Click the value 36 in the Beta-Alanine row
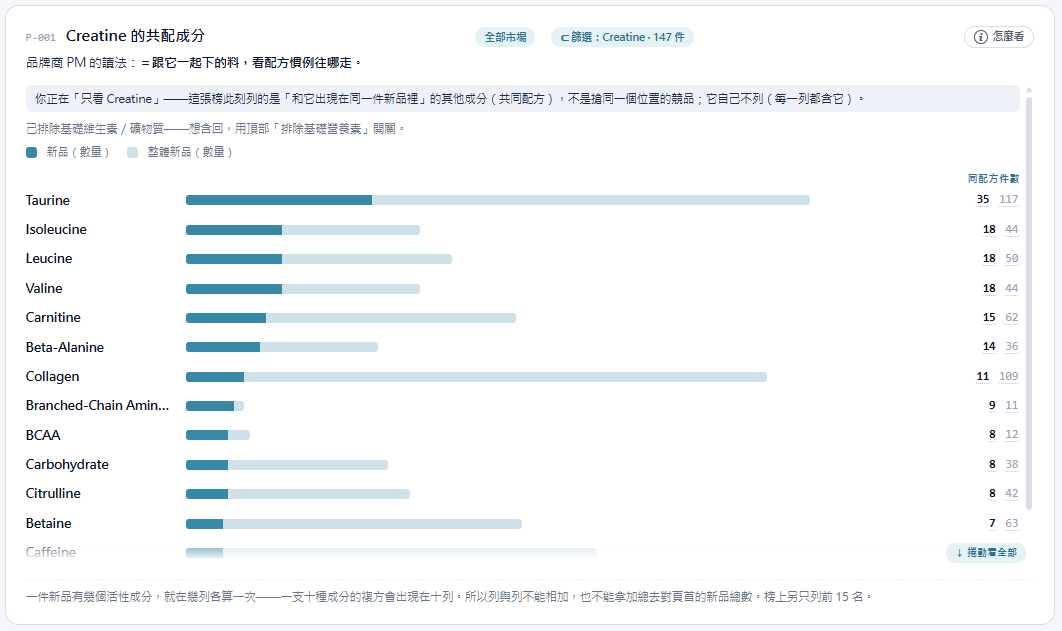The height and width of the screenshot is (631, 1062). point(1012,347)
